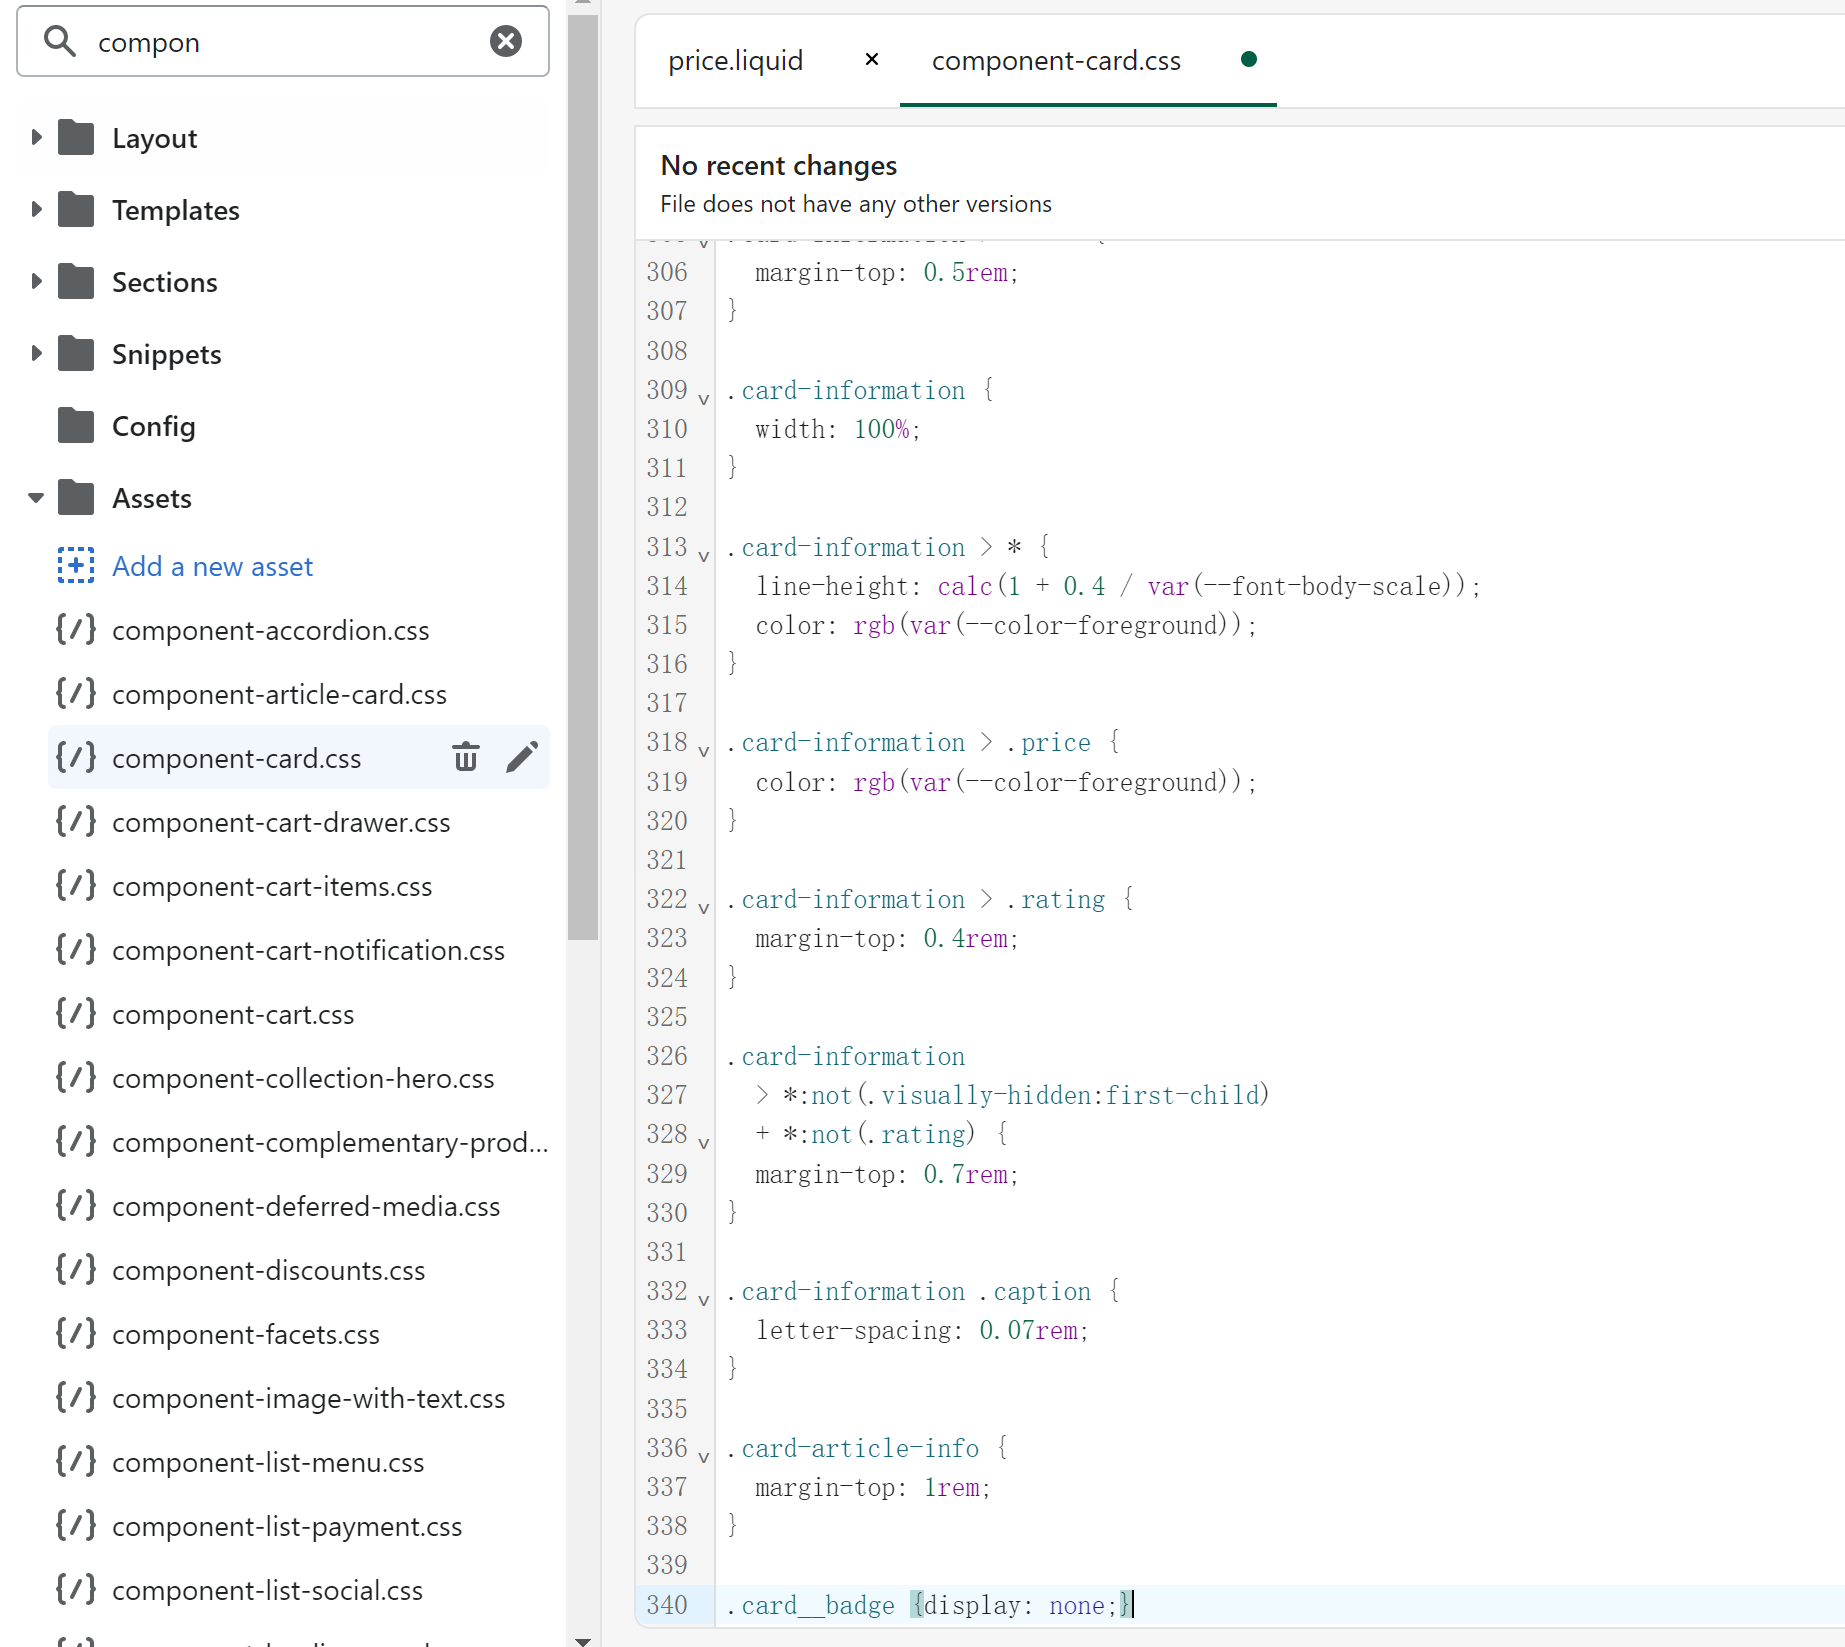Click code icon beside component-facets.css
This screenshot has height=1647, width=1845.
click(76, 1333)
